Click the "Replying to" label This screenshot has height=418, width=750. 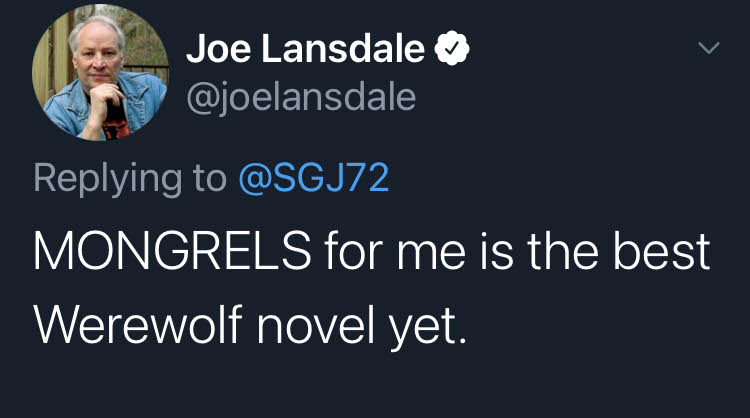[130, 179]
